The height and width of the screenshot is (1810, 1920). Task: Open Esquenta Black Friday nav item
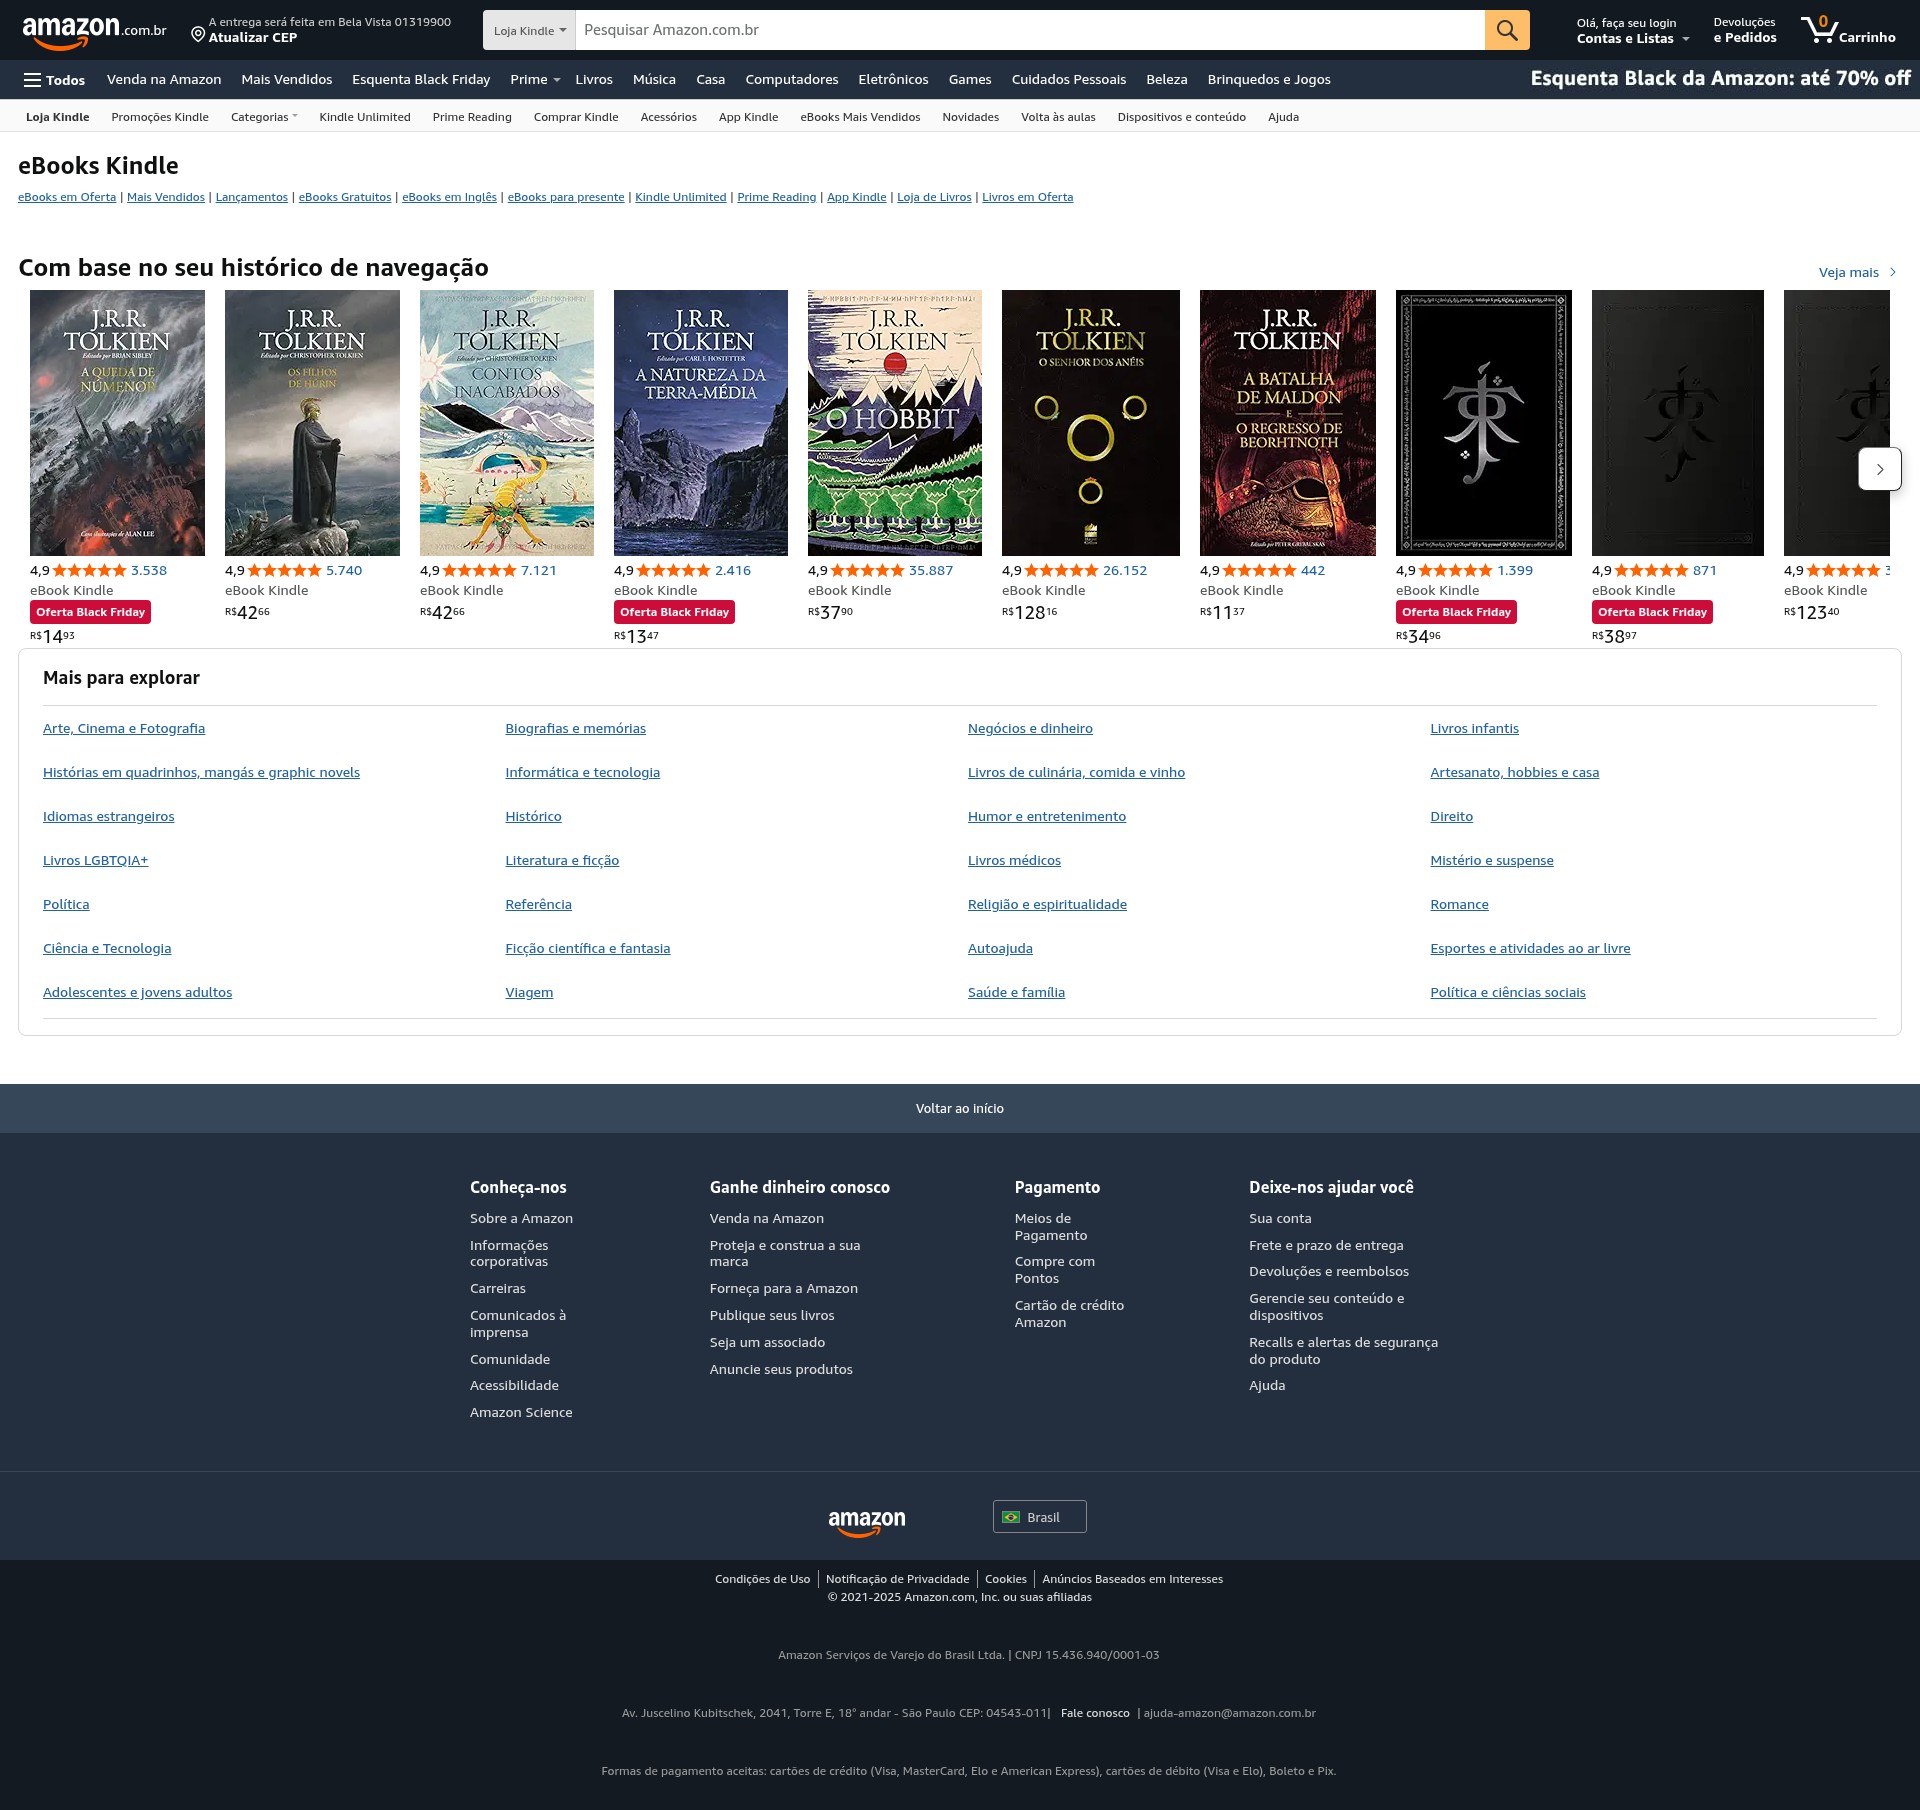pos(421,80)
